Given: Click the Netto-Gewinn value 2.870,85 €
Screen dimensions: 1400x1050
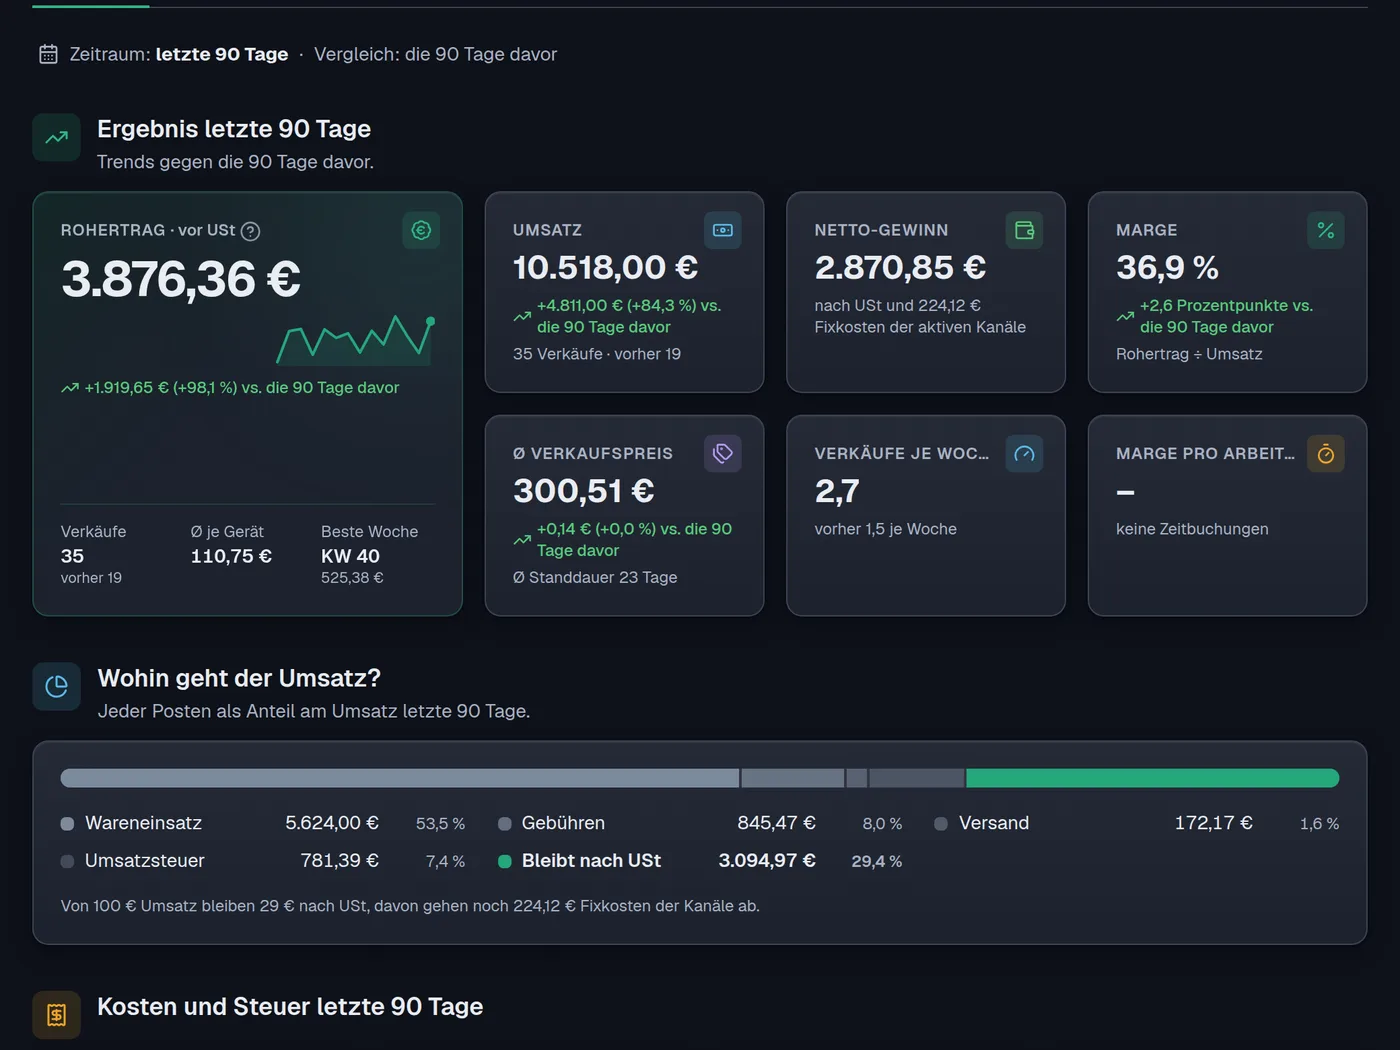Looking at the screenshot, I should point(900,267).
